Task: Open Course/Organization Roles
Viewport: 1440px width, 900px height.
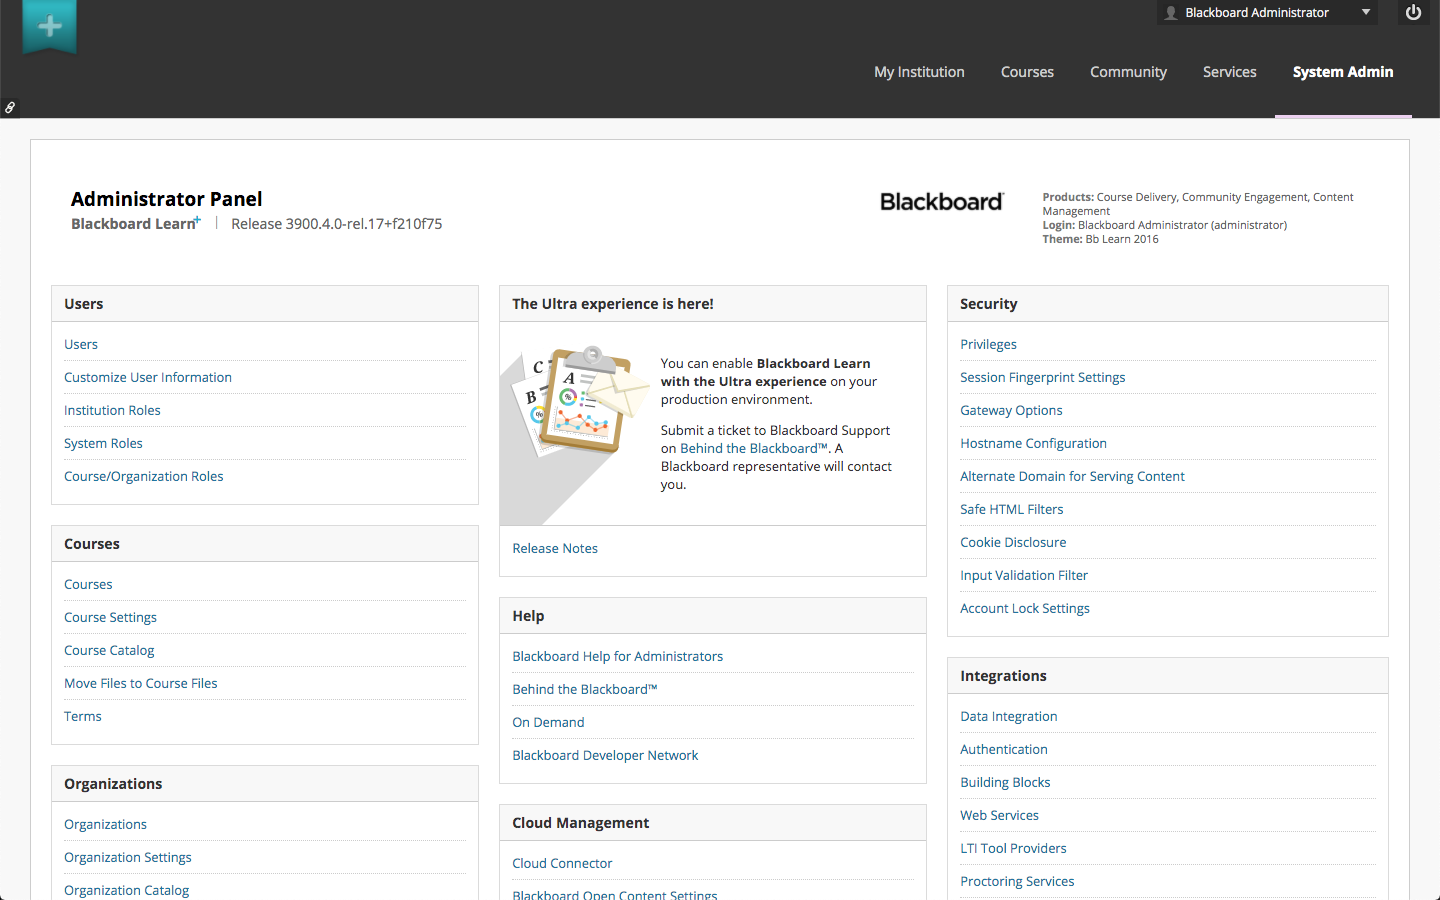Action: click(x=144, y=476)
